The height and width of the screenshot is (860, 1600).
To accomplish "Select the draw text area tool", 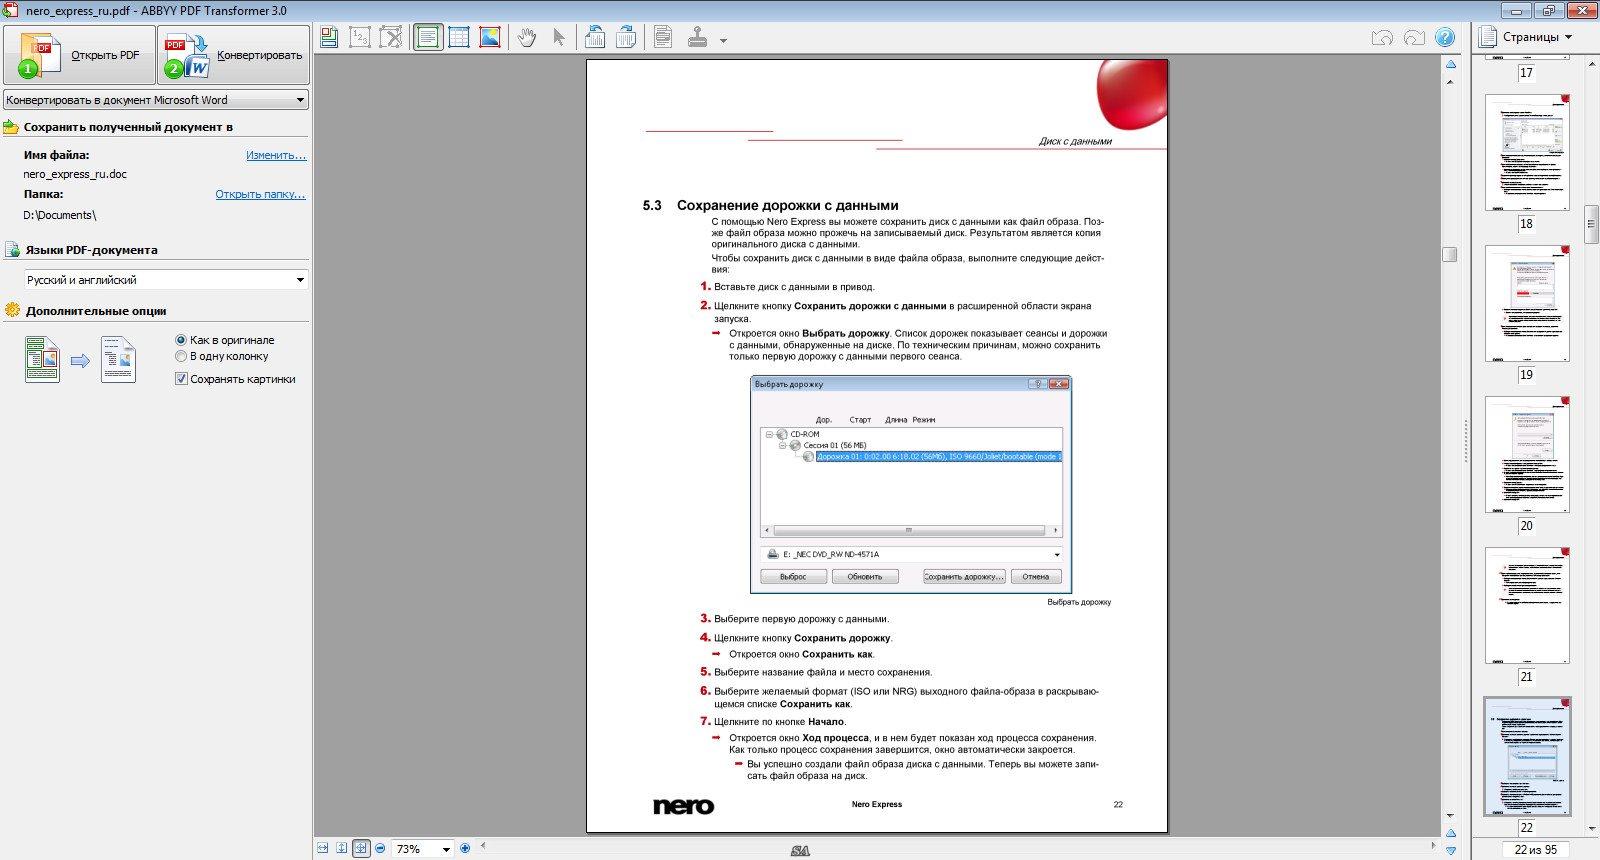I will pos(428,37).
